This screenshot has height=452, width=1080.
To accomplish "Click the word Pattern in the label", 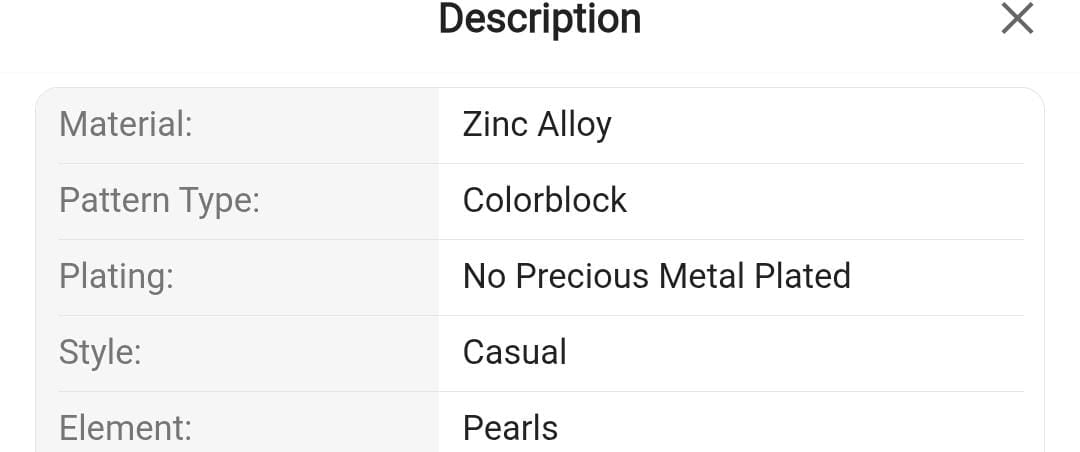I will point(114,200).
